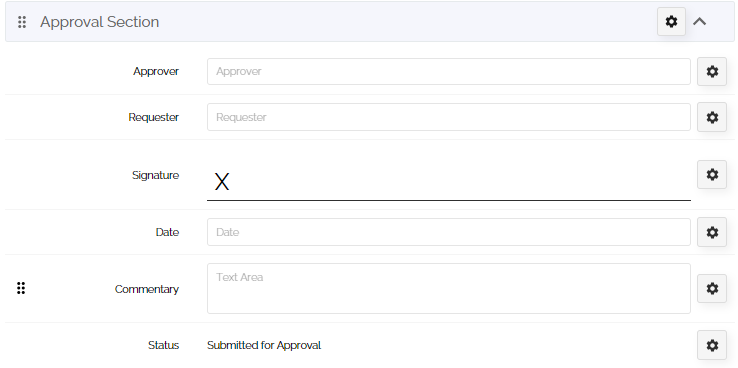The image size is (738, 368).
Task: Click the Status field label
Action: (163, 345)
